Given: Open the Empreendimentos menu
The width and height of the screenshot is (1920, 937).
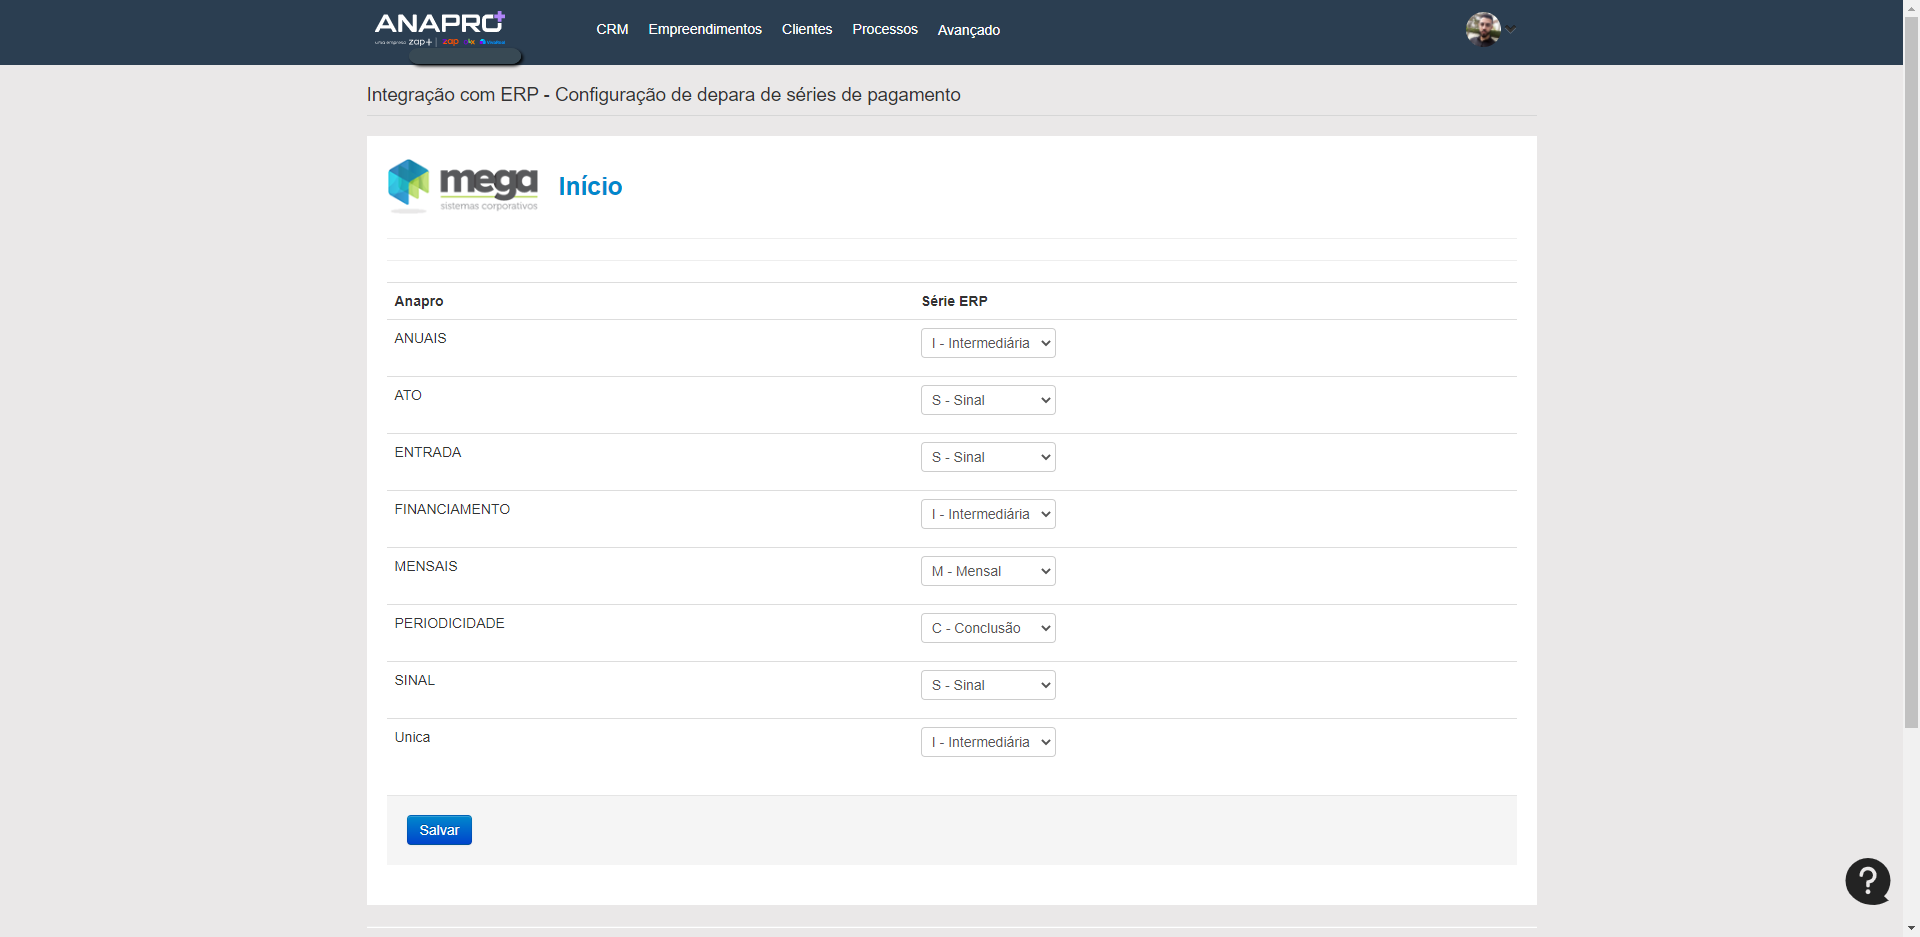Looking at the screenshot, I should 704,30.
